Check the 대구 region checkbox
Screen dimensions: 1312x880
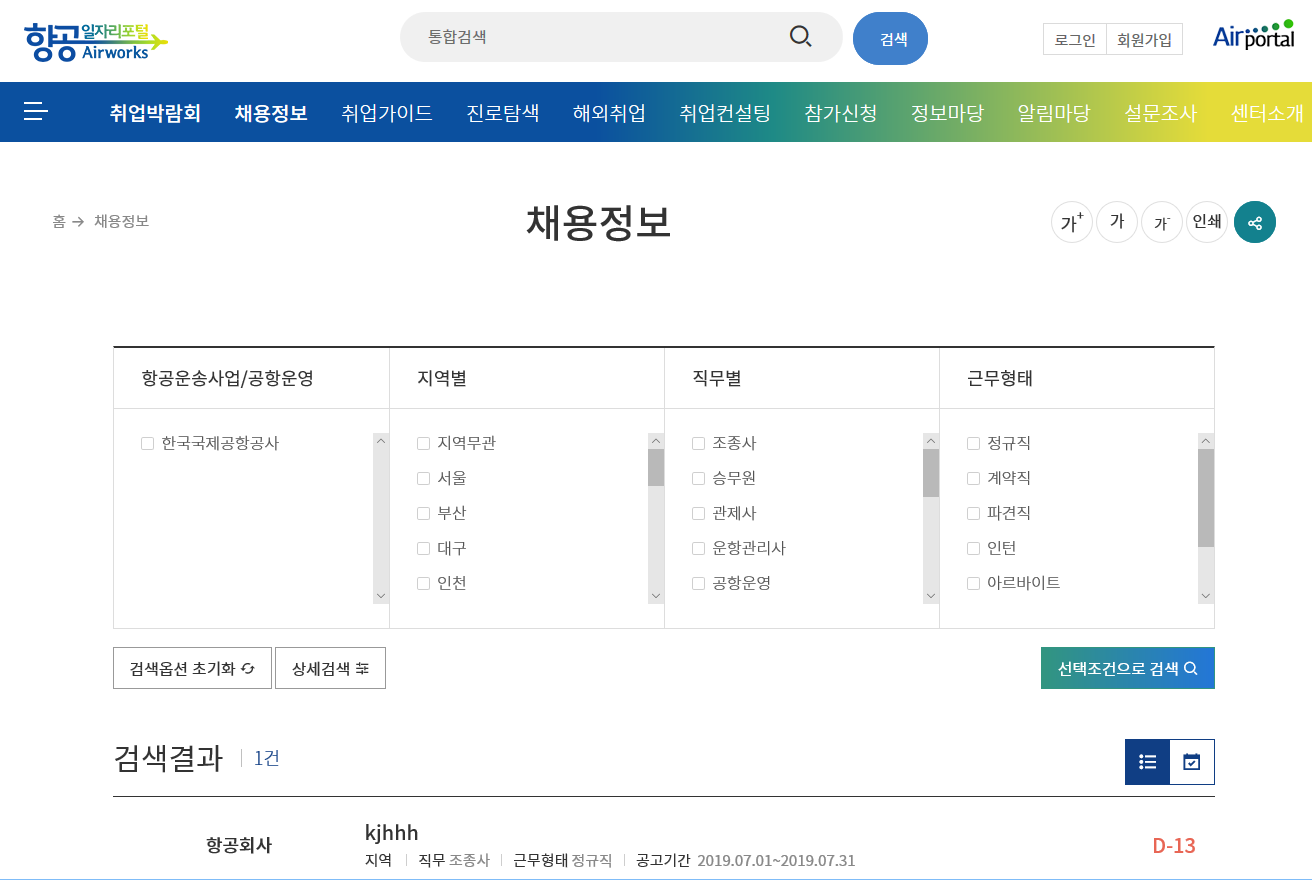point(423,548)
